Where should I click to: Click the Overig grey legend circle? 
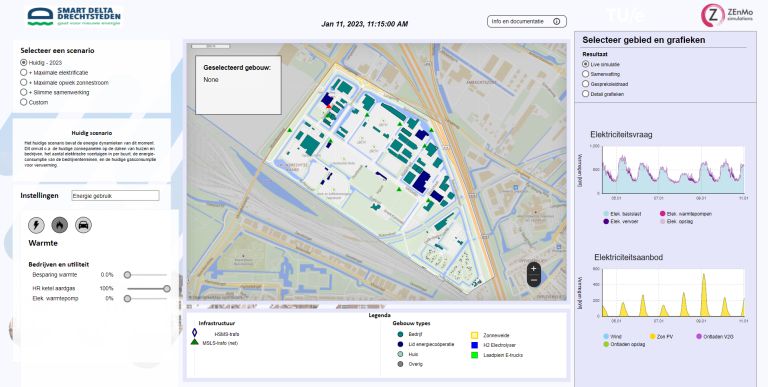400,364
